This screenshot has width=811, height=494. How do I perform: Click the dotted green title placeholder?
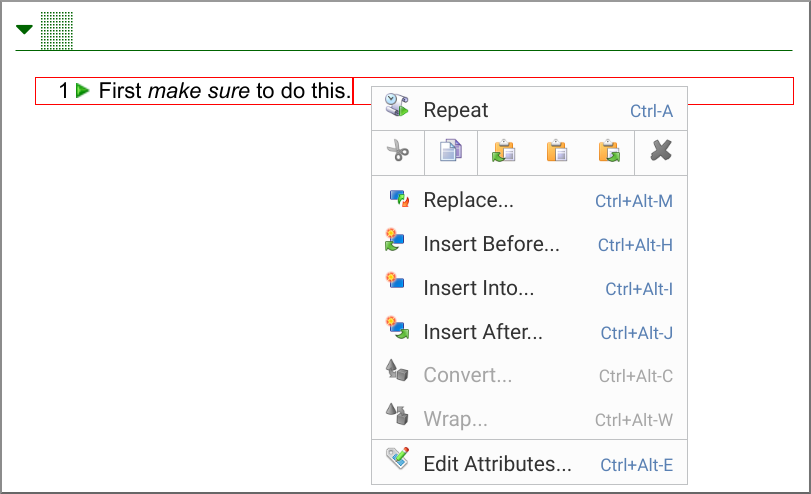tap(57, 31)
